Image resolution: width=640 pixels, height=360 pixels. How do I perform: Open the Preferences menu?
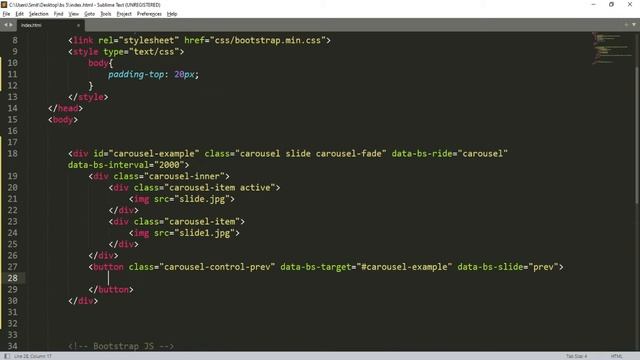[x=149, y=14]
